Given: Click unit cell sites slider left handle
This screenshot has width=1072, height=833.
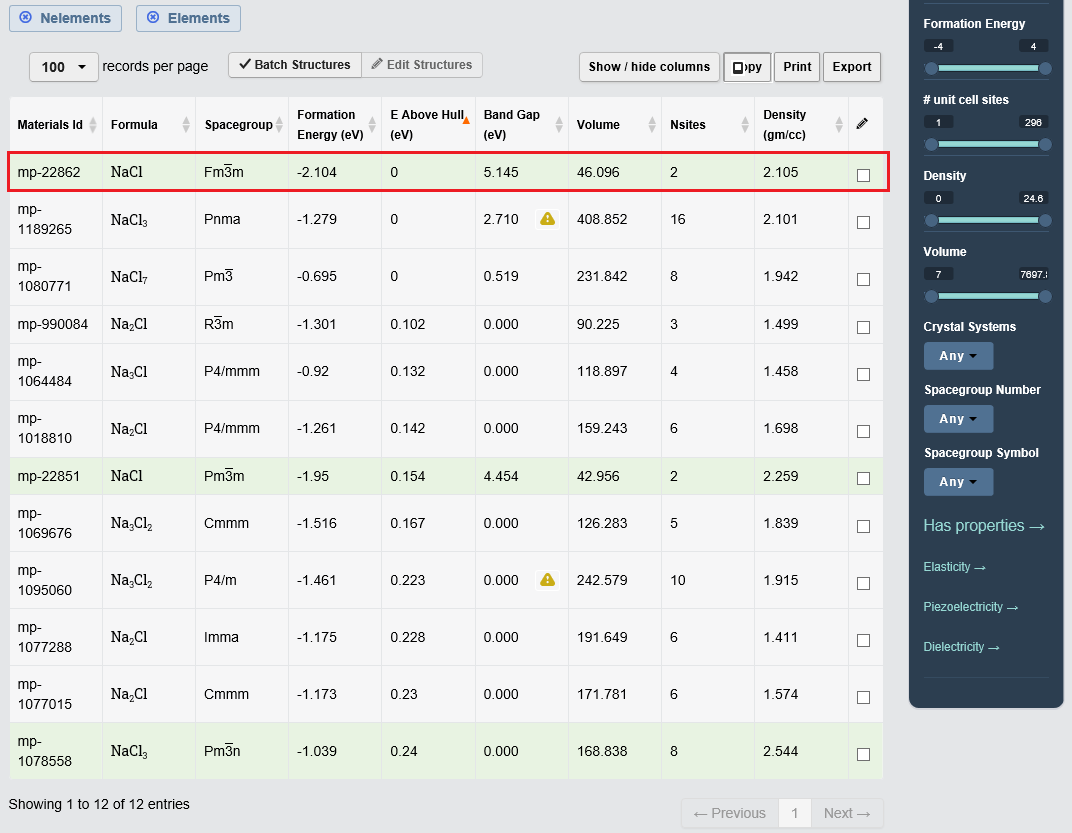Looking at the screenshot, I should (x=930, y=144).
